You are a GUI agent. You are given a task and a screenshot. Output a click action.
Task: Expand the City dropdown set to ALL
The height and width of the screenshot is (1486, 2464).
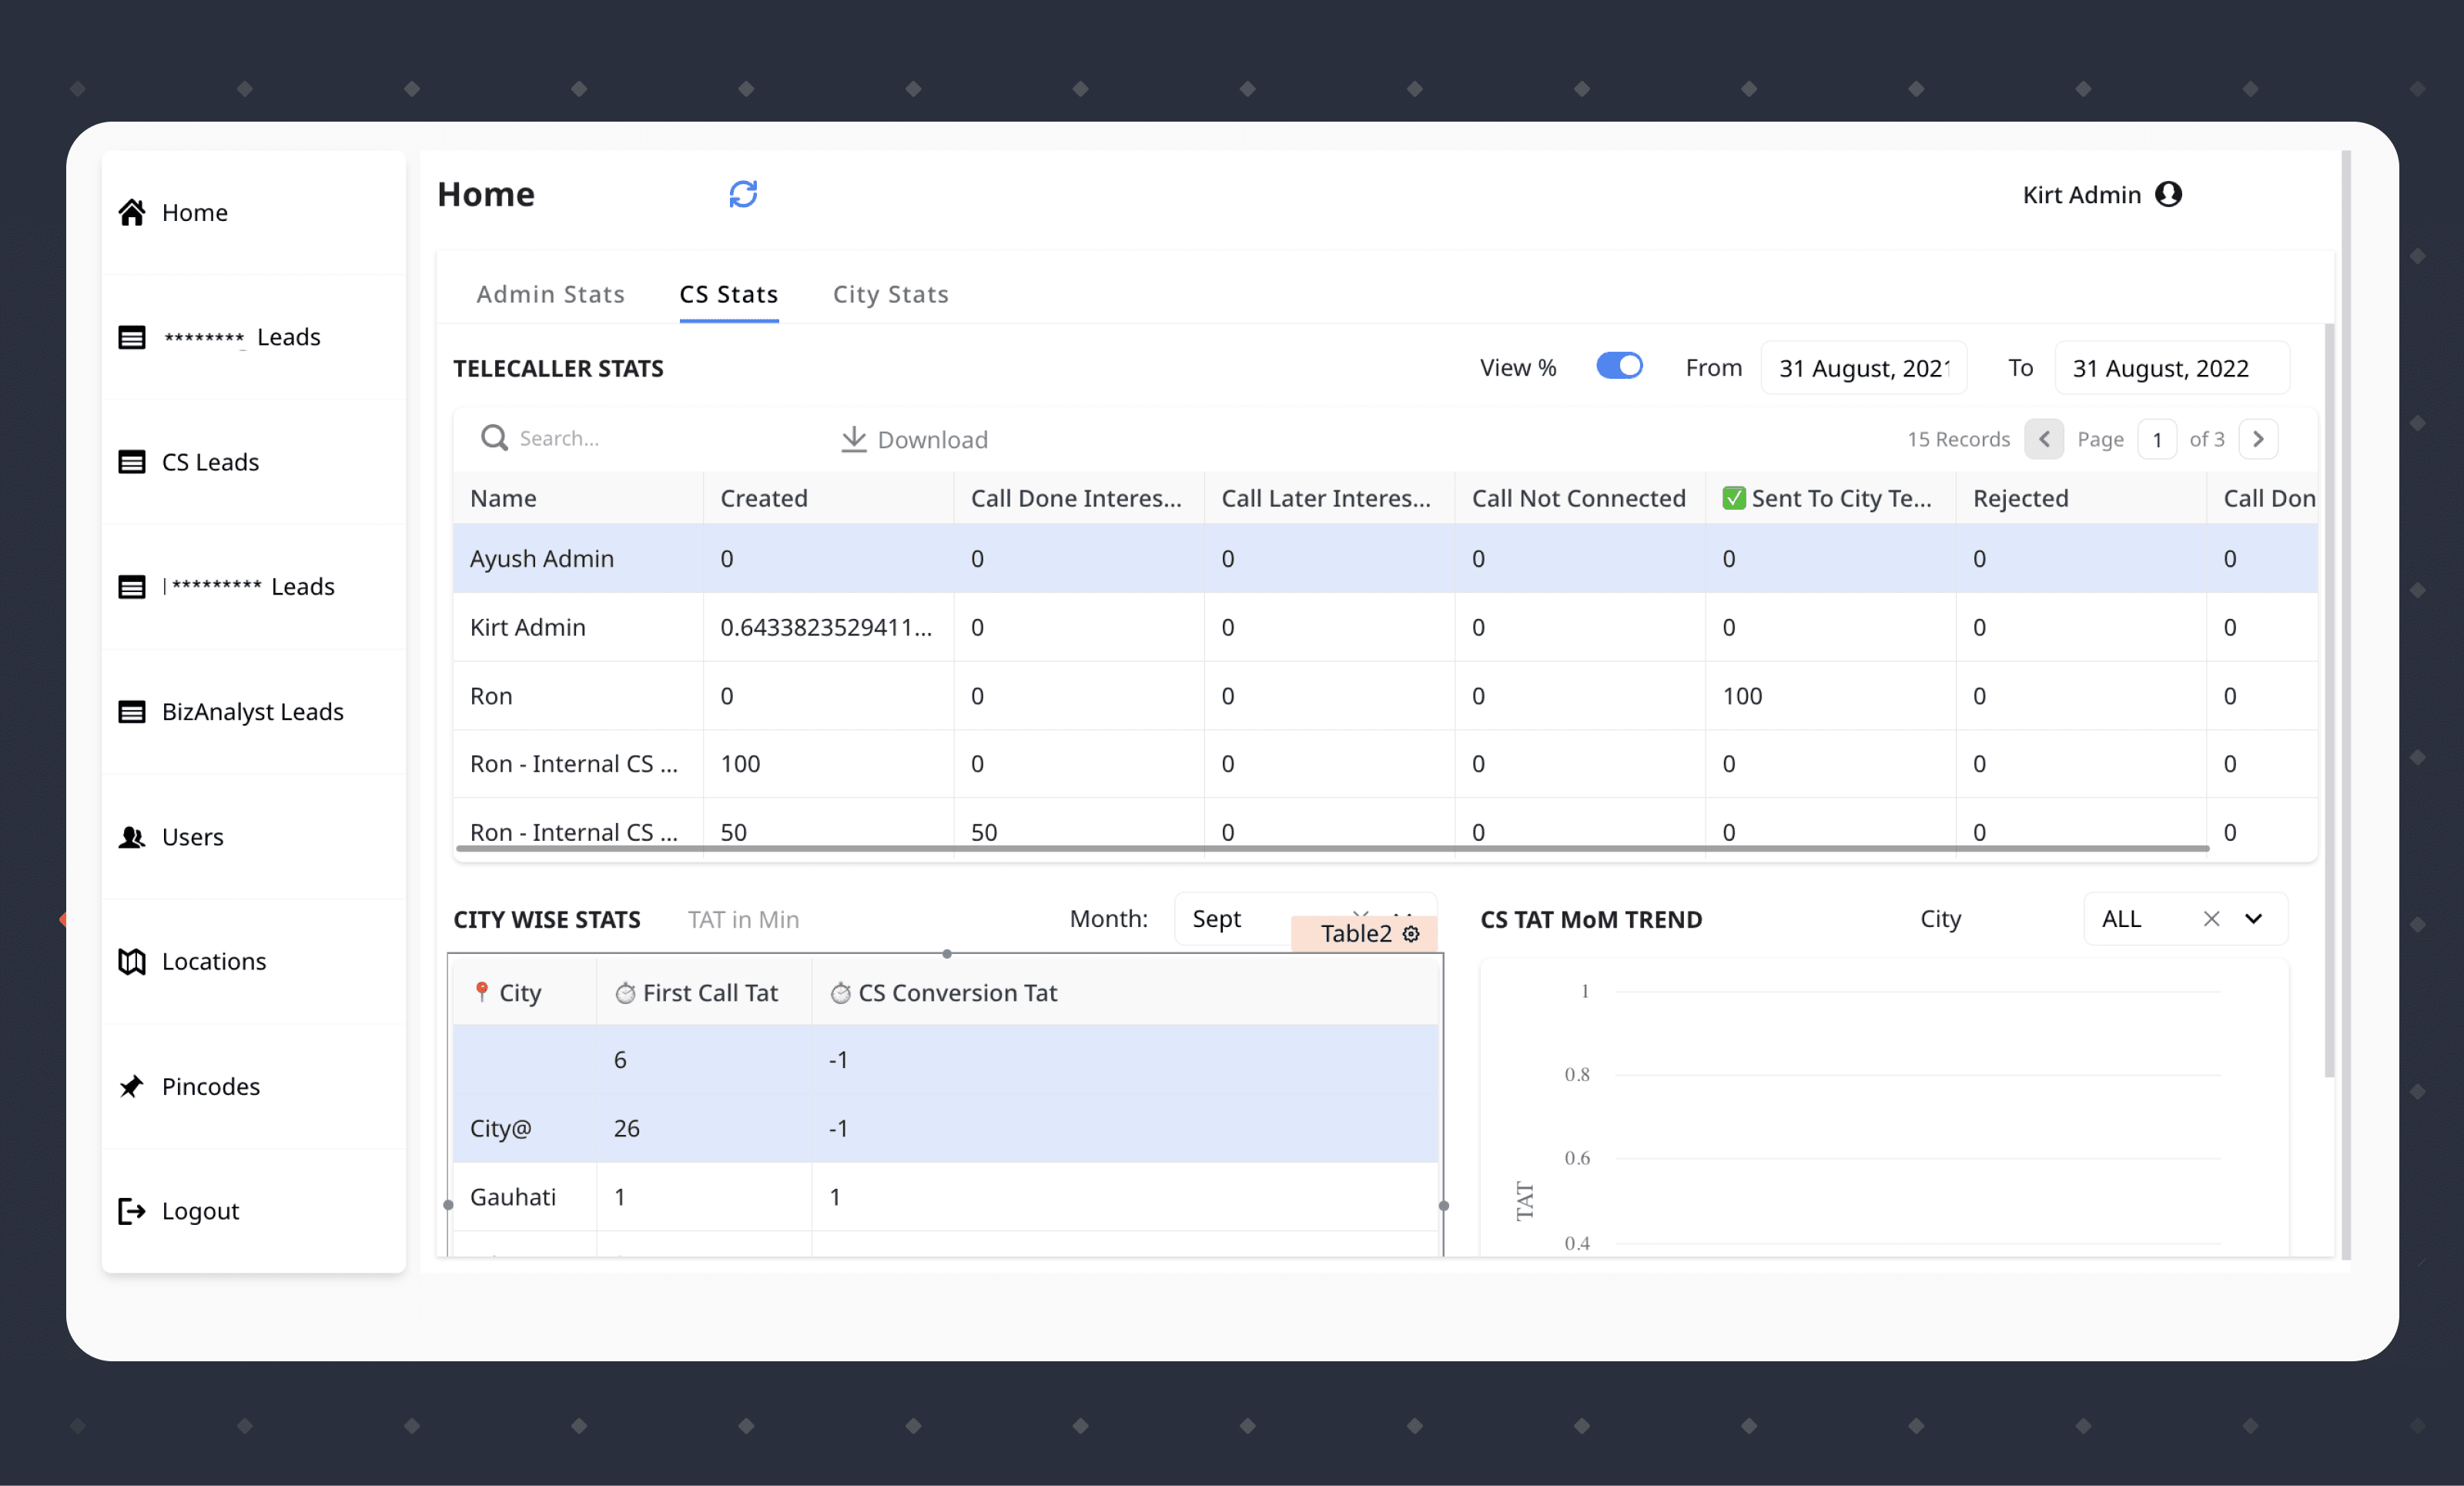coord(2254,919)
